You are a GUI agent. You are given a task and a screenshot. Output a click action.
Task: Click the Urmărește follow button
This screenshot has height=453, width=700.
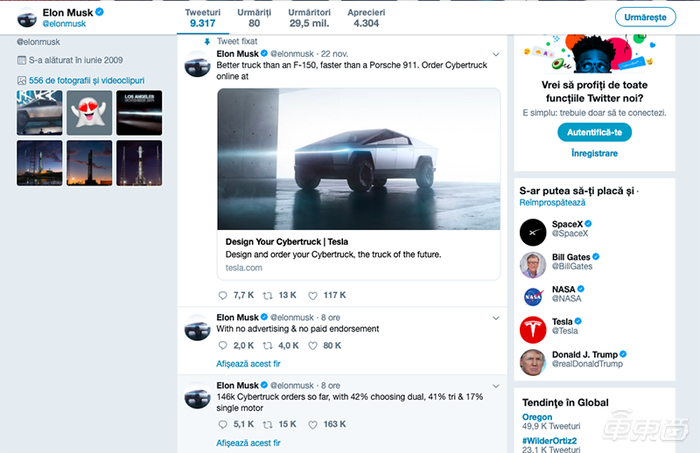tap(645, 17)
